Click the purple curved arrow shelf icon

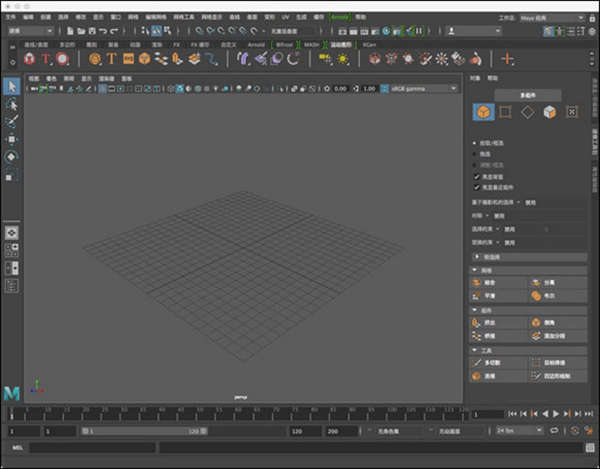(243, 59)
